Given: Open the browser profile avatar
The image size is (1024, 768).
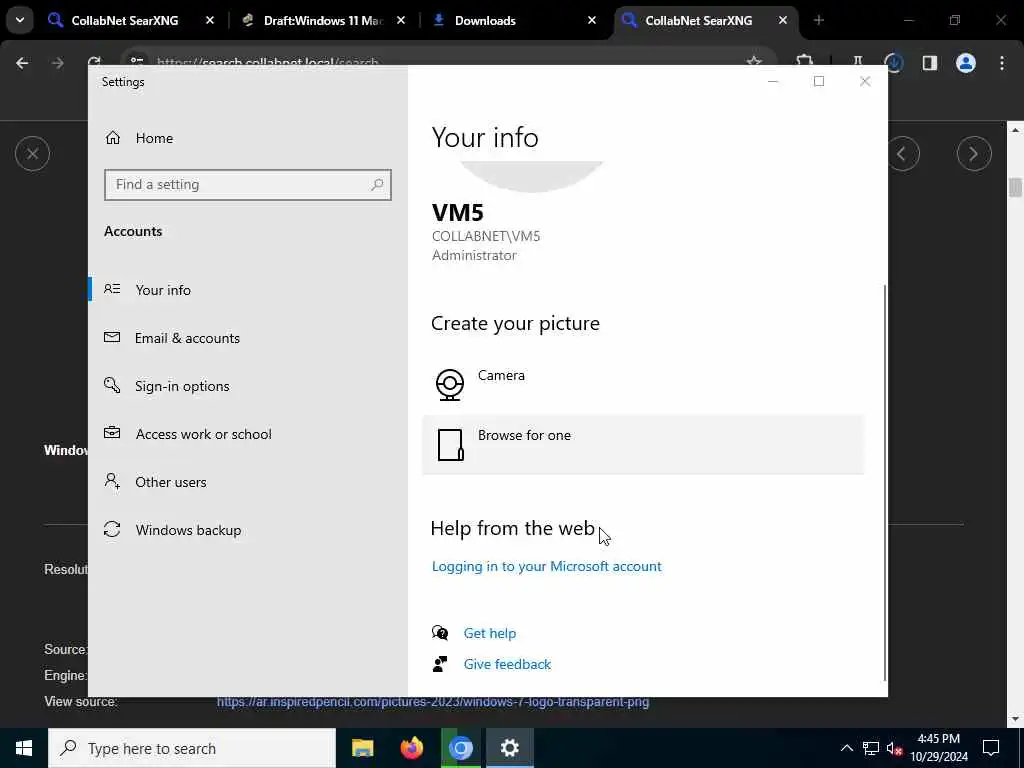Looking at the screenshot, I should (966, 63).
